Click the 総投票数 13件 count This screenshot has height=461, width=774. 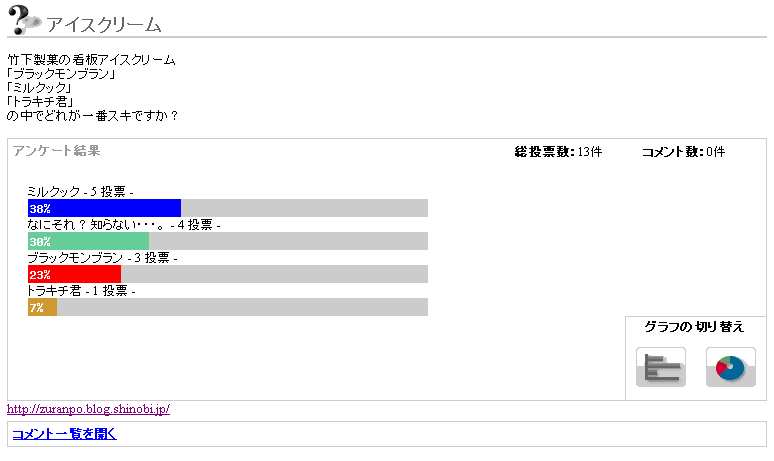(558, 152)
